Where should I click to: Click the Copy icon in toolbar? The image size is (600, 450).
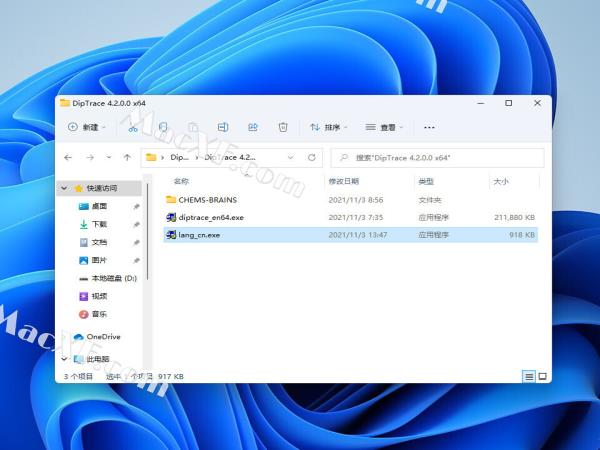[x=163, y=127]
